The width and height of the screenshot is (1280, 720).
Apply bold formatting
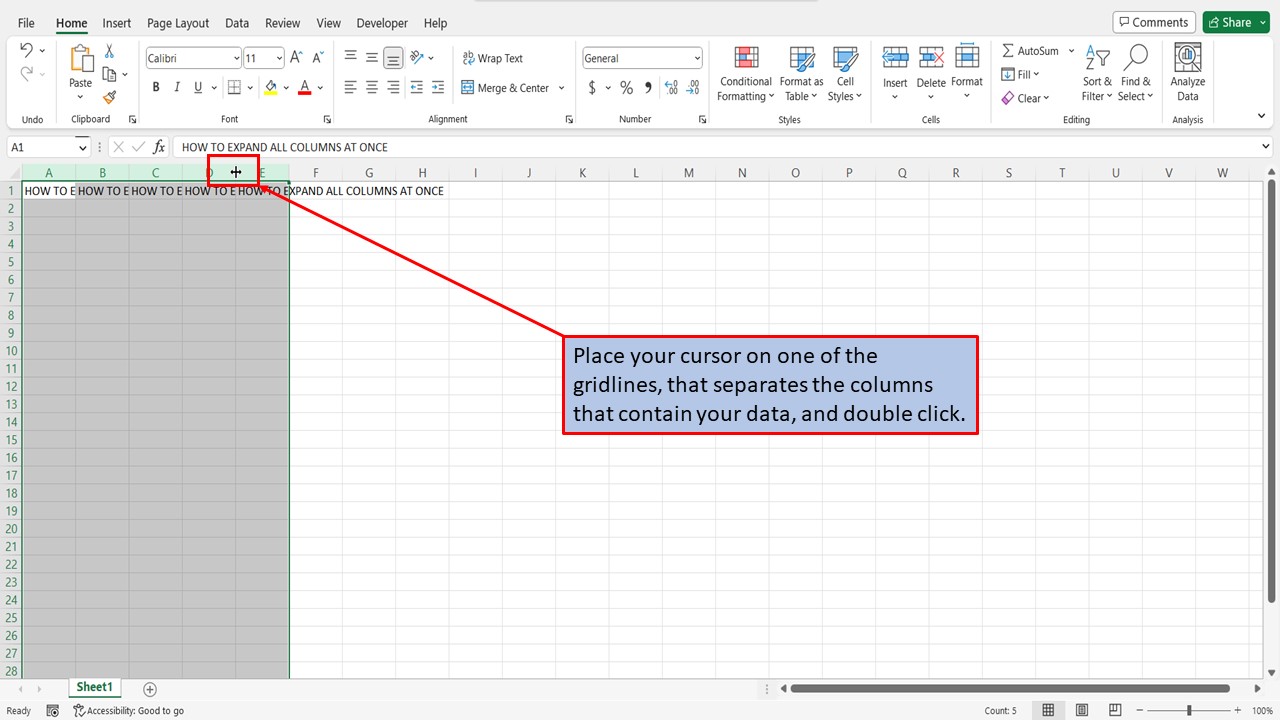click(x=155, y=87)
